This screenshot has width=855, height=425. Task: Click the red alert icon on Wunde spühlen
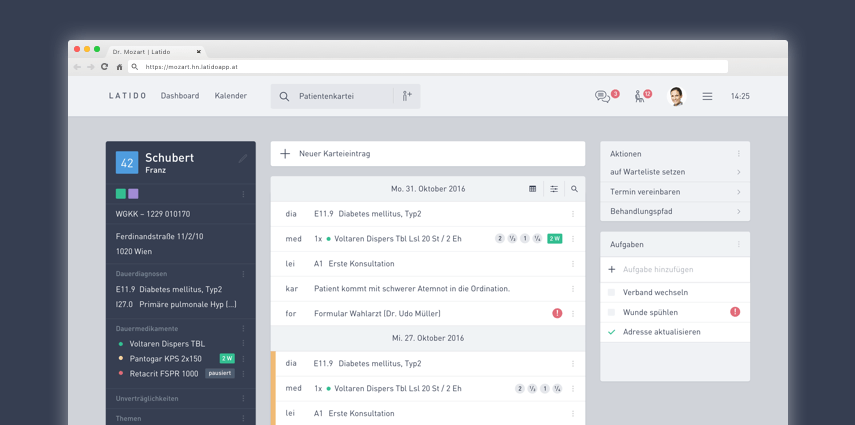tap(735, 312)
